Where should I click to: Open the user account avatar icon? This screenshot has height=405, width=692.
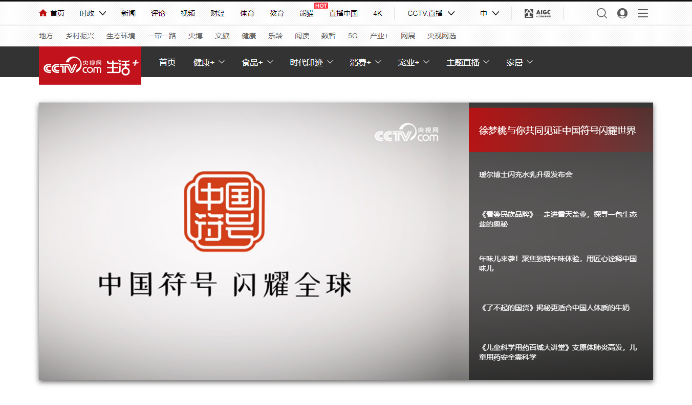pos(622,13)
